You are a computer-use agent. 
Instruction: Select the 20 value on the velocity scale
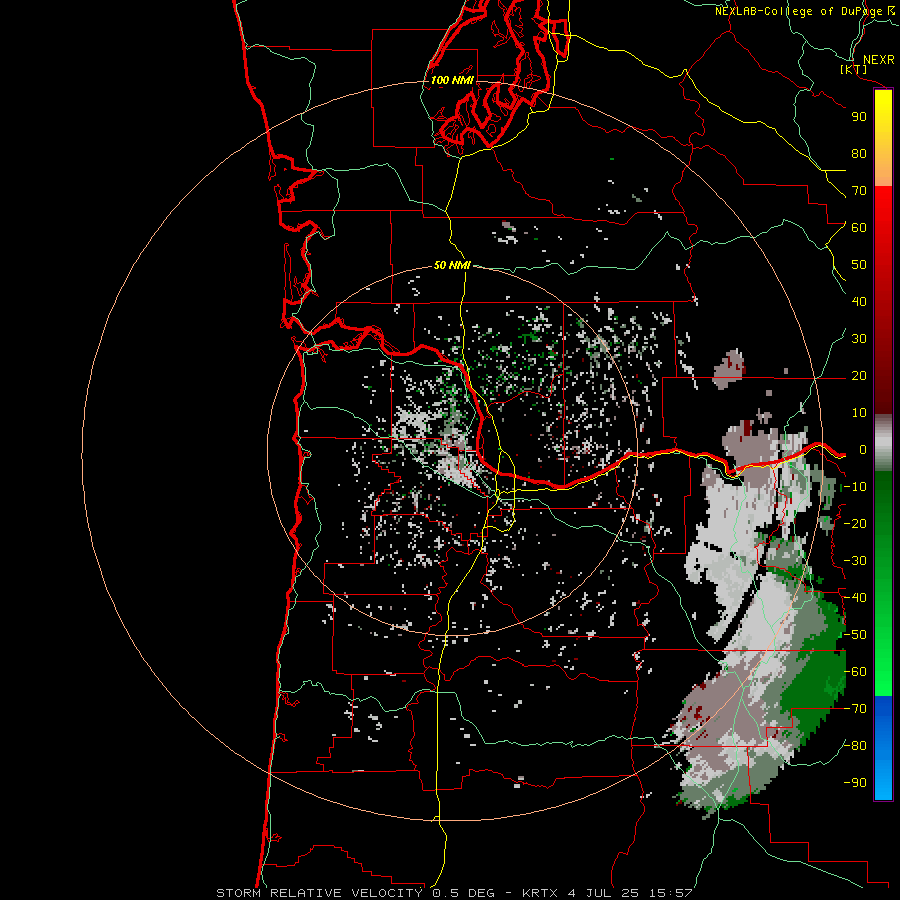tap(859, 376)
